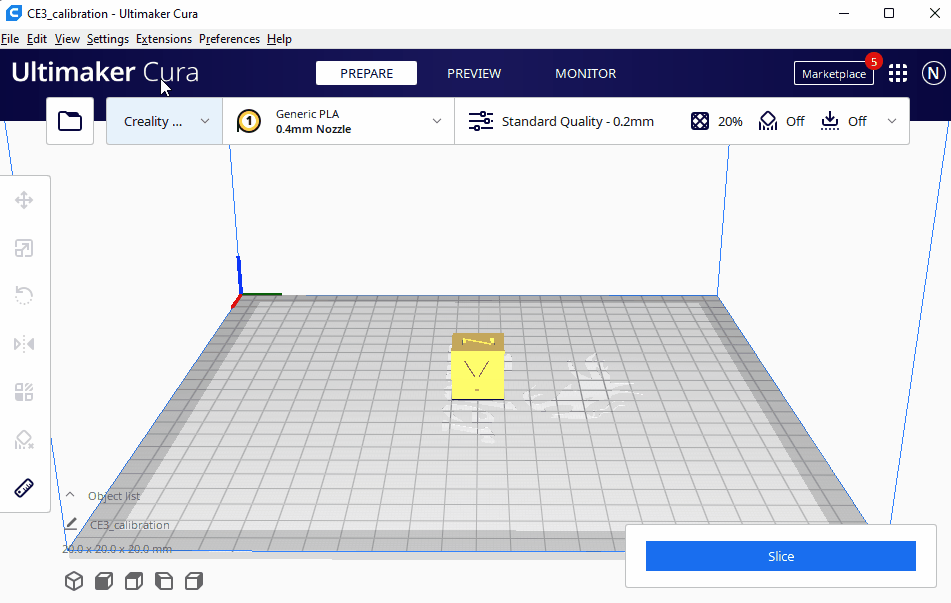Select the Move tool
The height and width of the screenshot is (603, 951).
pyautogui.click(x=24, y=200)
